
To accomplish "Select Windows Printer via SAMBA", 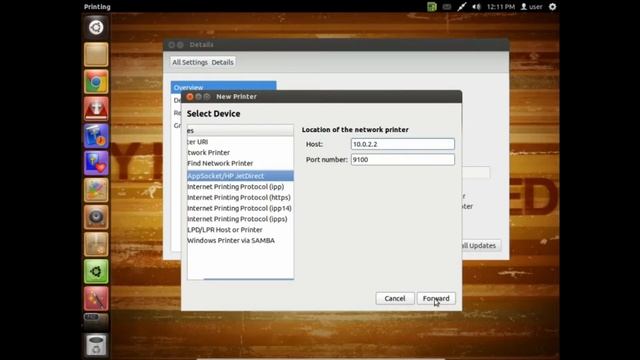I will click(240, 240).
